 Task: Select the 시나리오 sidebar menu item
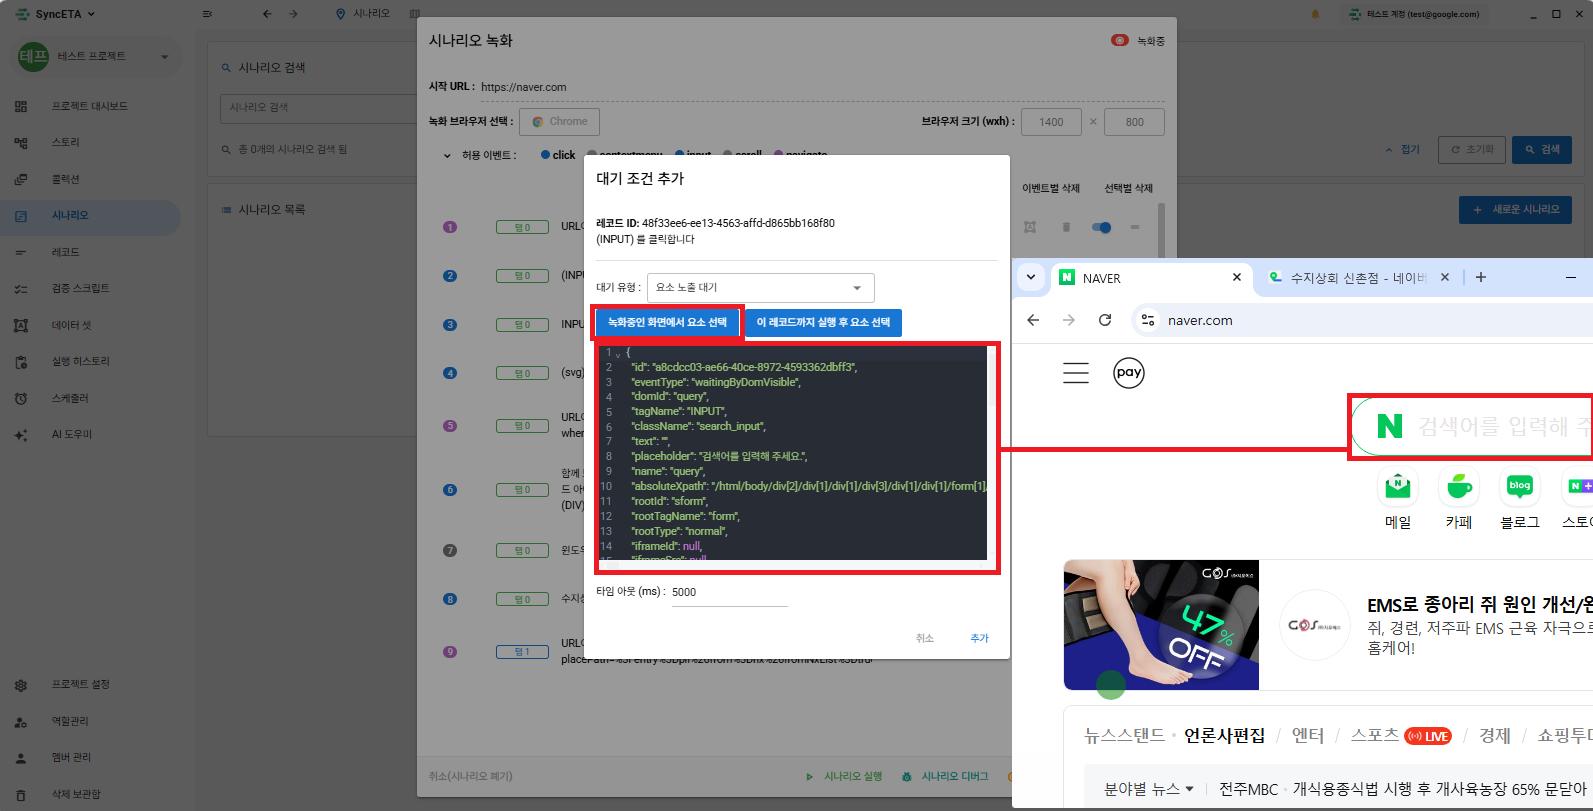(x=90, y=216)
